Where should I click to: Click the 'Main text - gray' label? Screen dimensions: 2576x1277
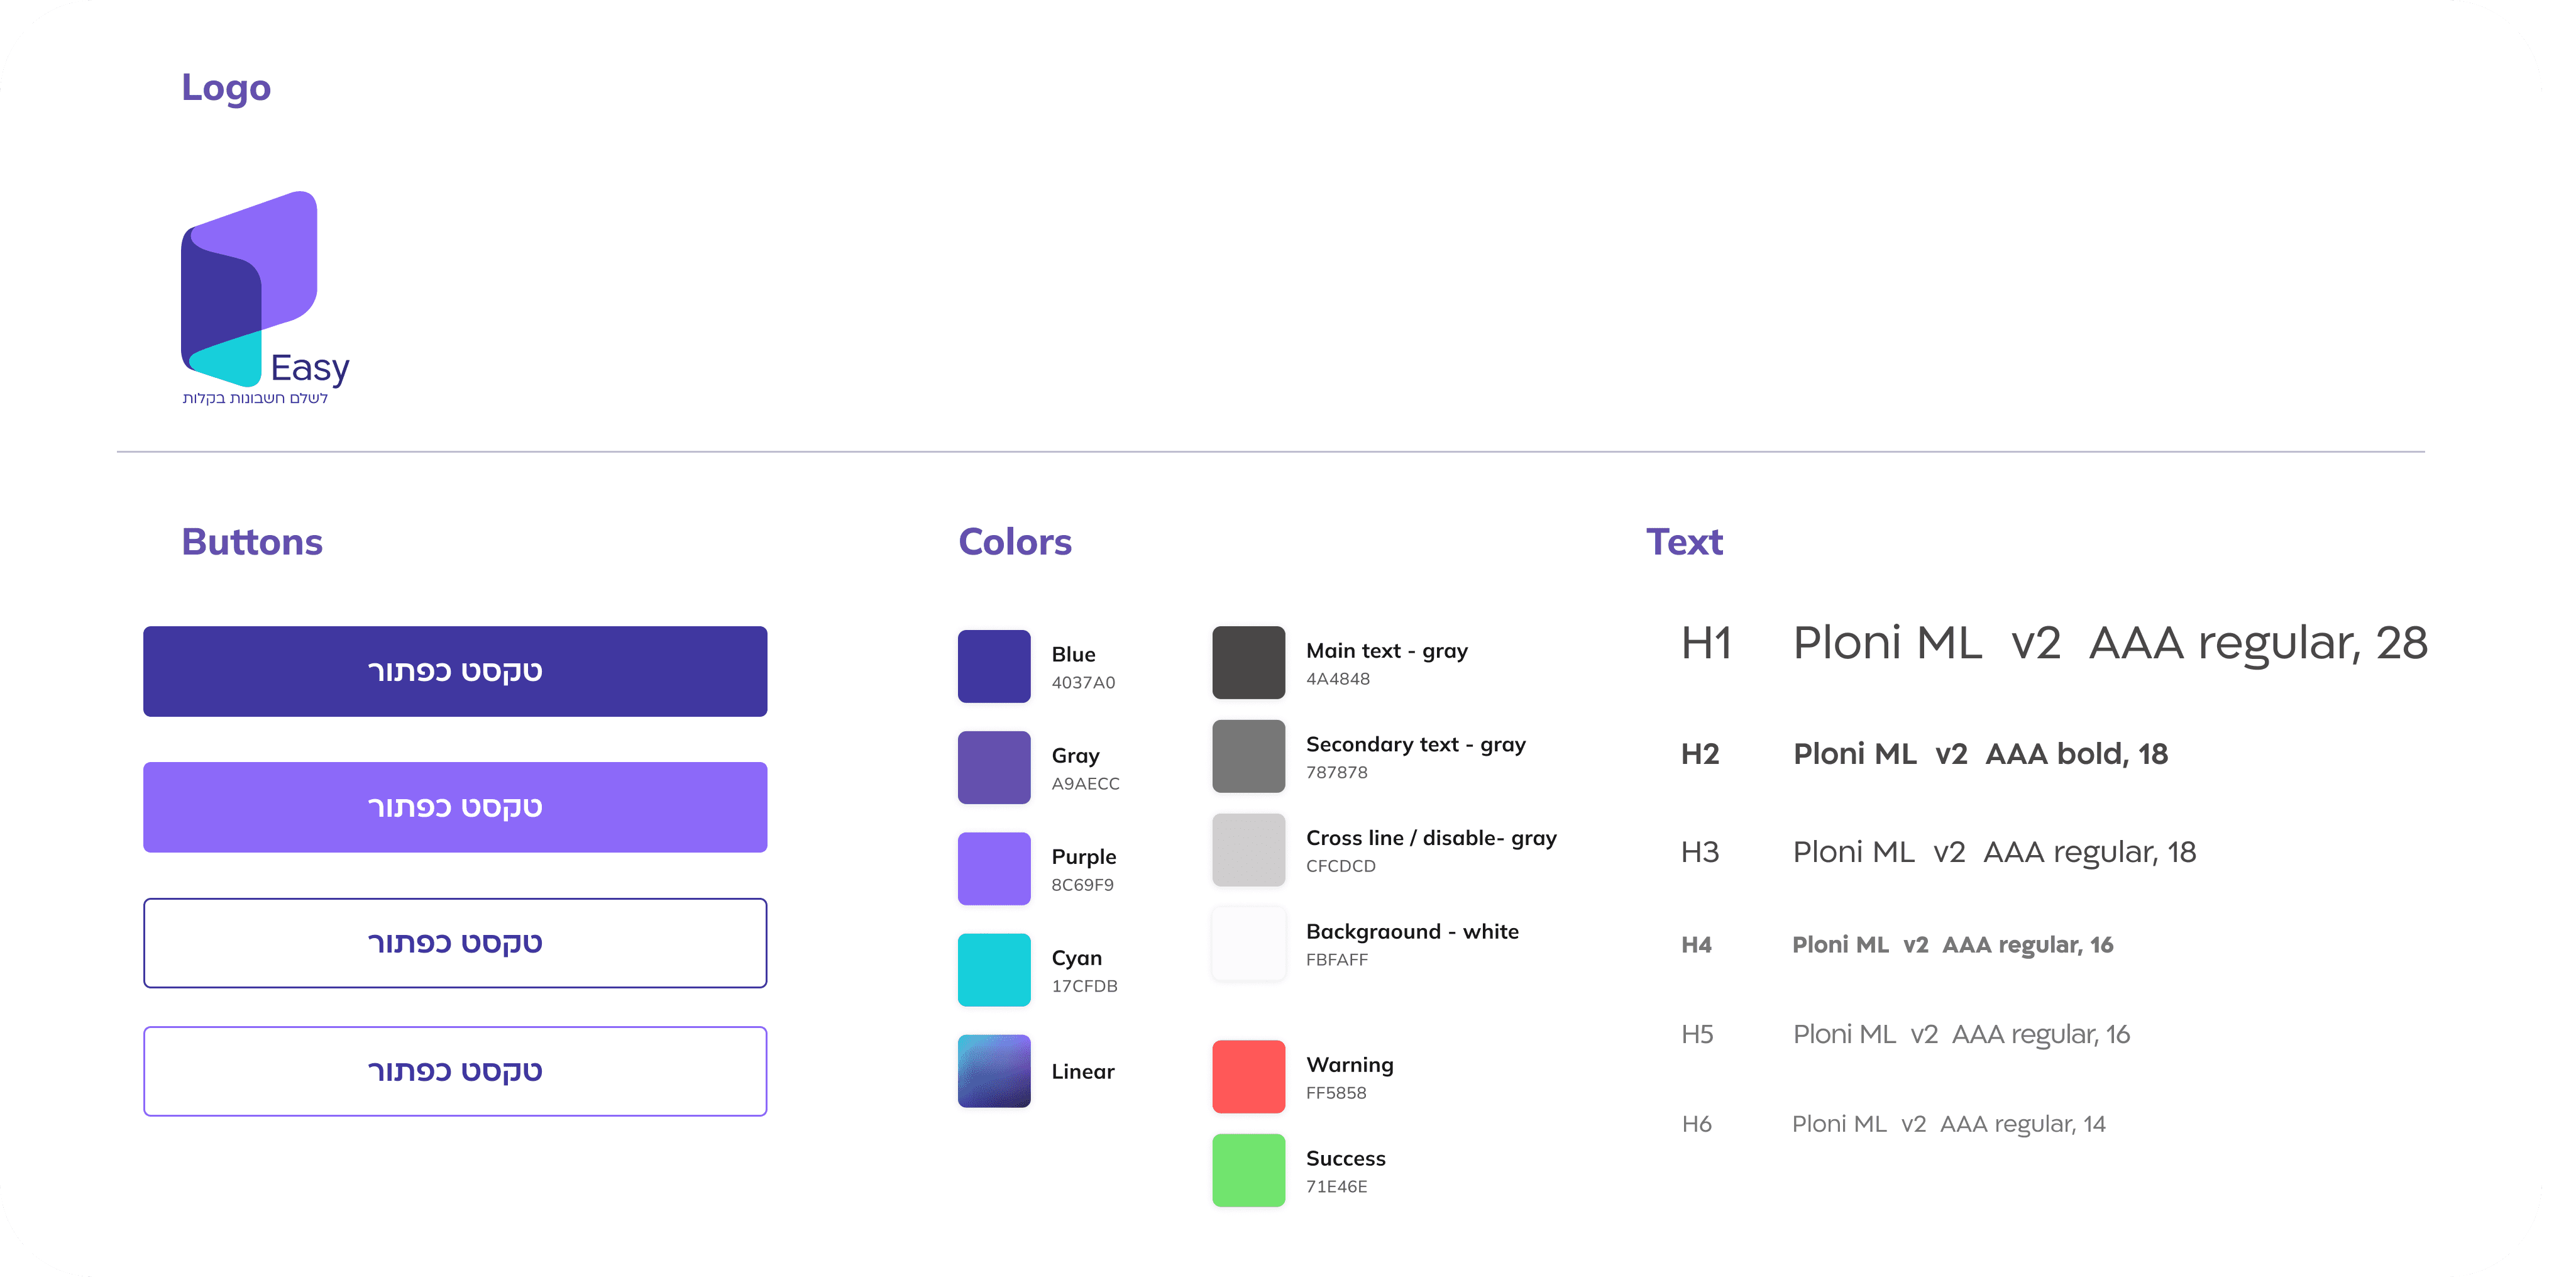[1387, 651]
